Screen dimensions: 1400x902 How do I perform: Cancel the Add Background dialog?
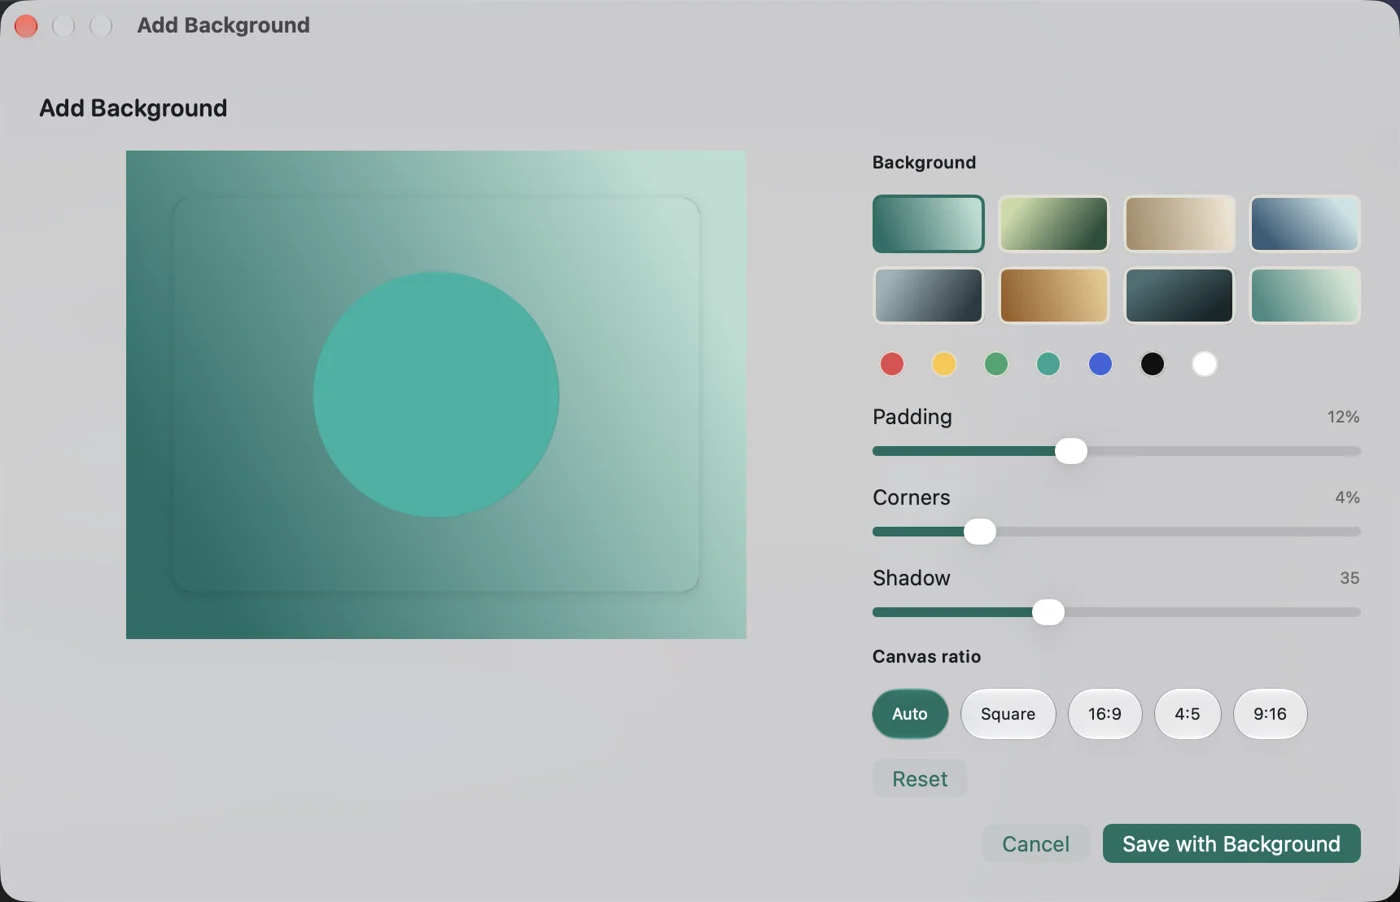(x=1036, y=844)
